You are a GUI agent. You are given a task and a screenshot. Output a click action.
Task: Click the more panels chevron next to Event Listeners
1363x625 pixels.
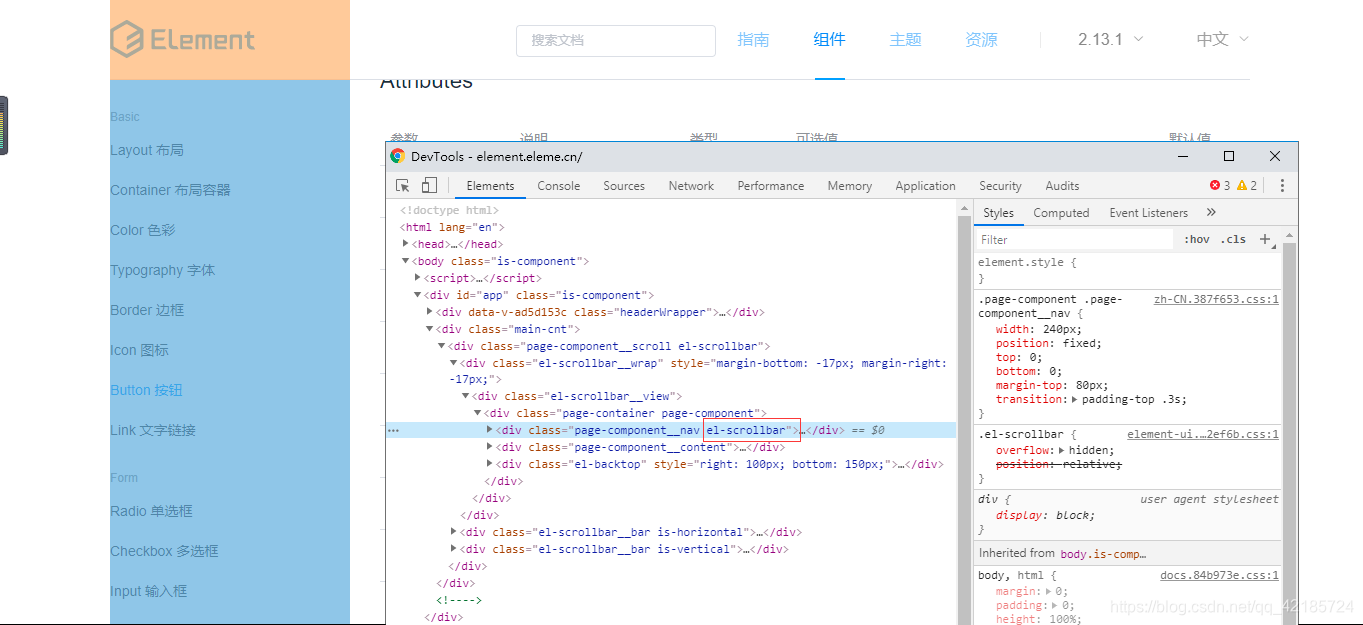tap(1210, 212)
